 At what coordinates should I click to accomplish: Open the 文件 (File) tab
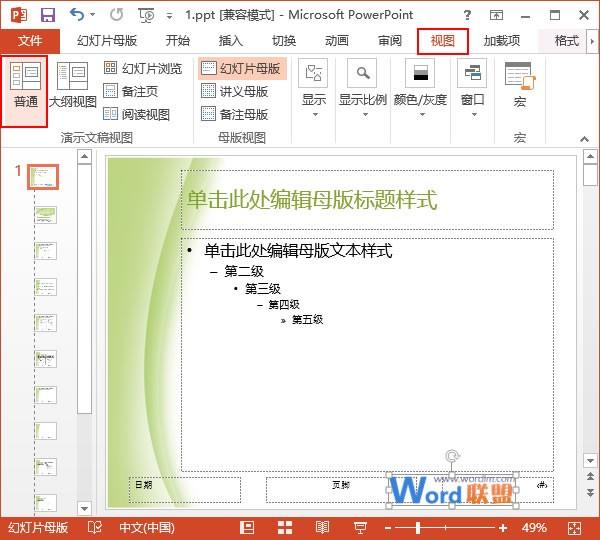pyautogui.click(x=30, y=41)
